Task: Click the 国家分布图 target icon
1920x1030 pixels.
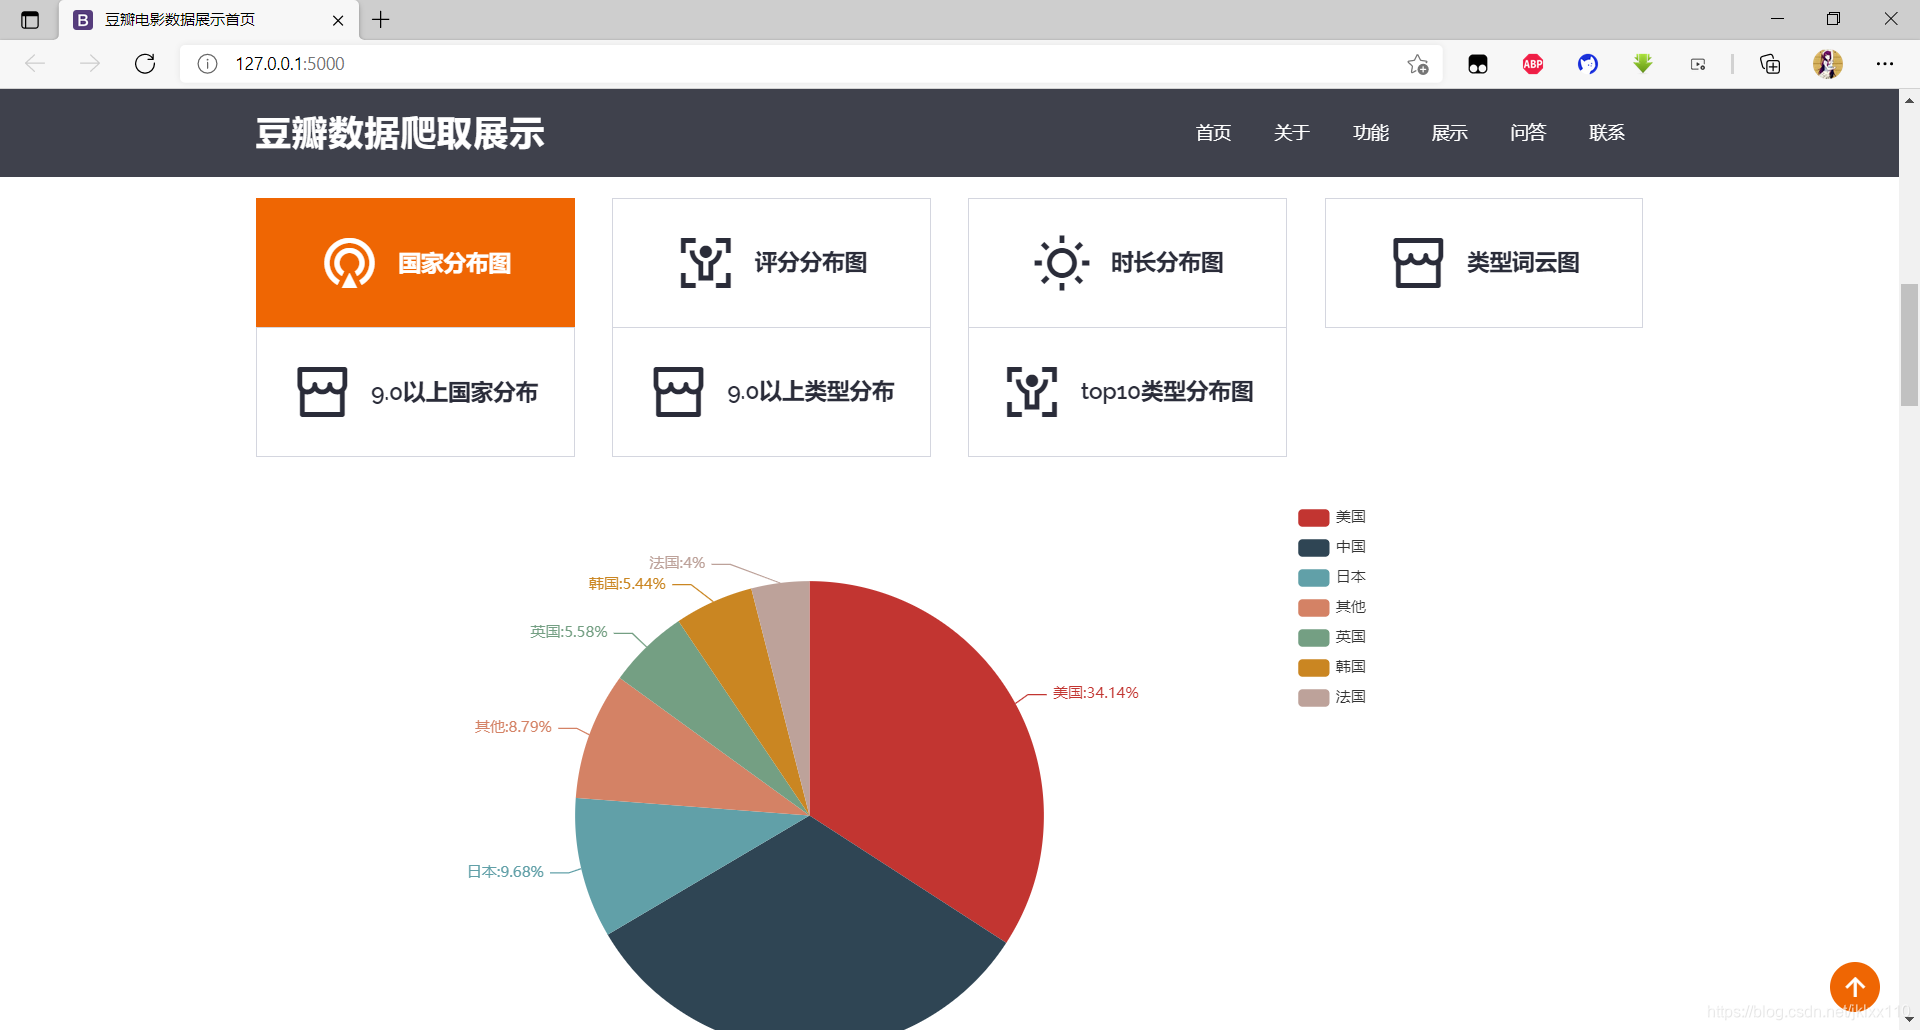Action: click(x=349, y=263)
